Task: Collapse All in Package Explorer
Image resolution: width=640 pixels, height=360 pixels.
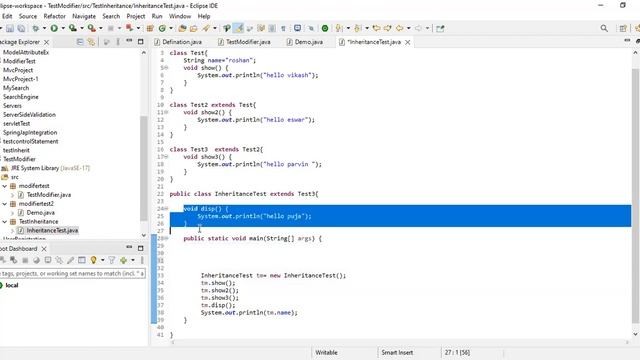Action: tap(80, 42)
